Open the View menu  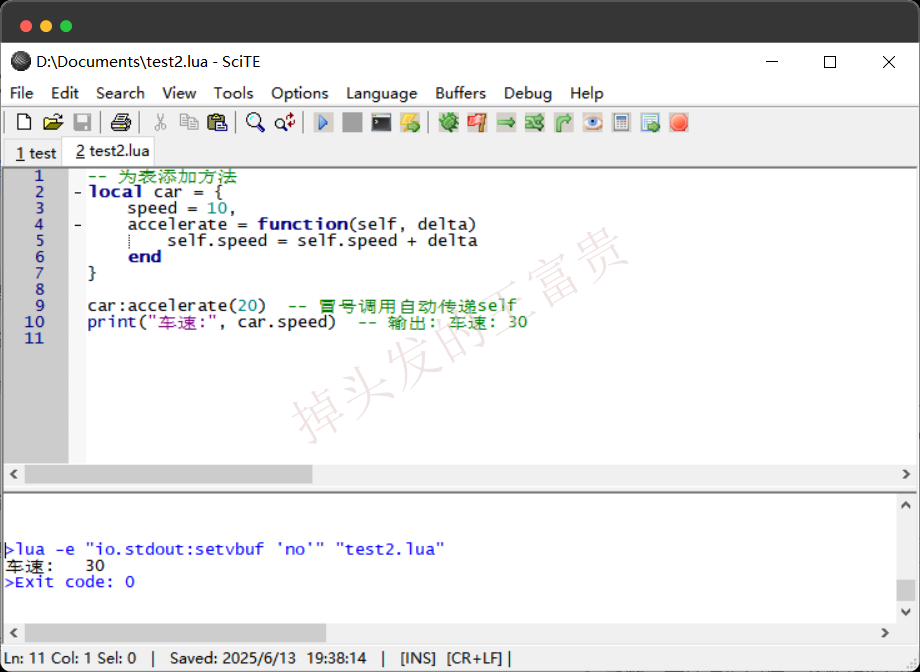[x=179, y=93]
